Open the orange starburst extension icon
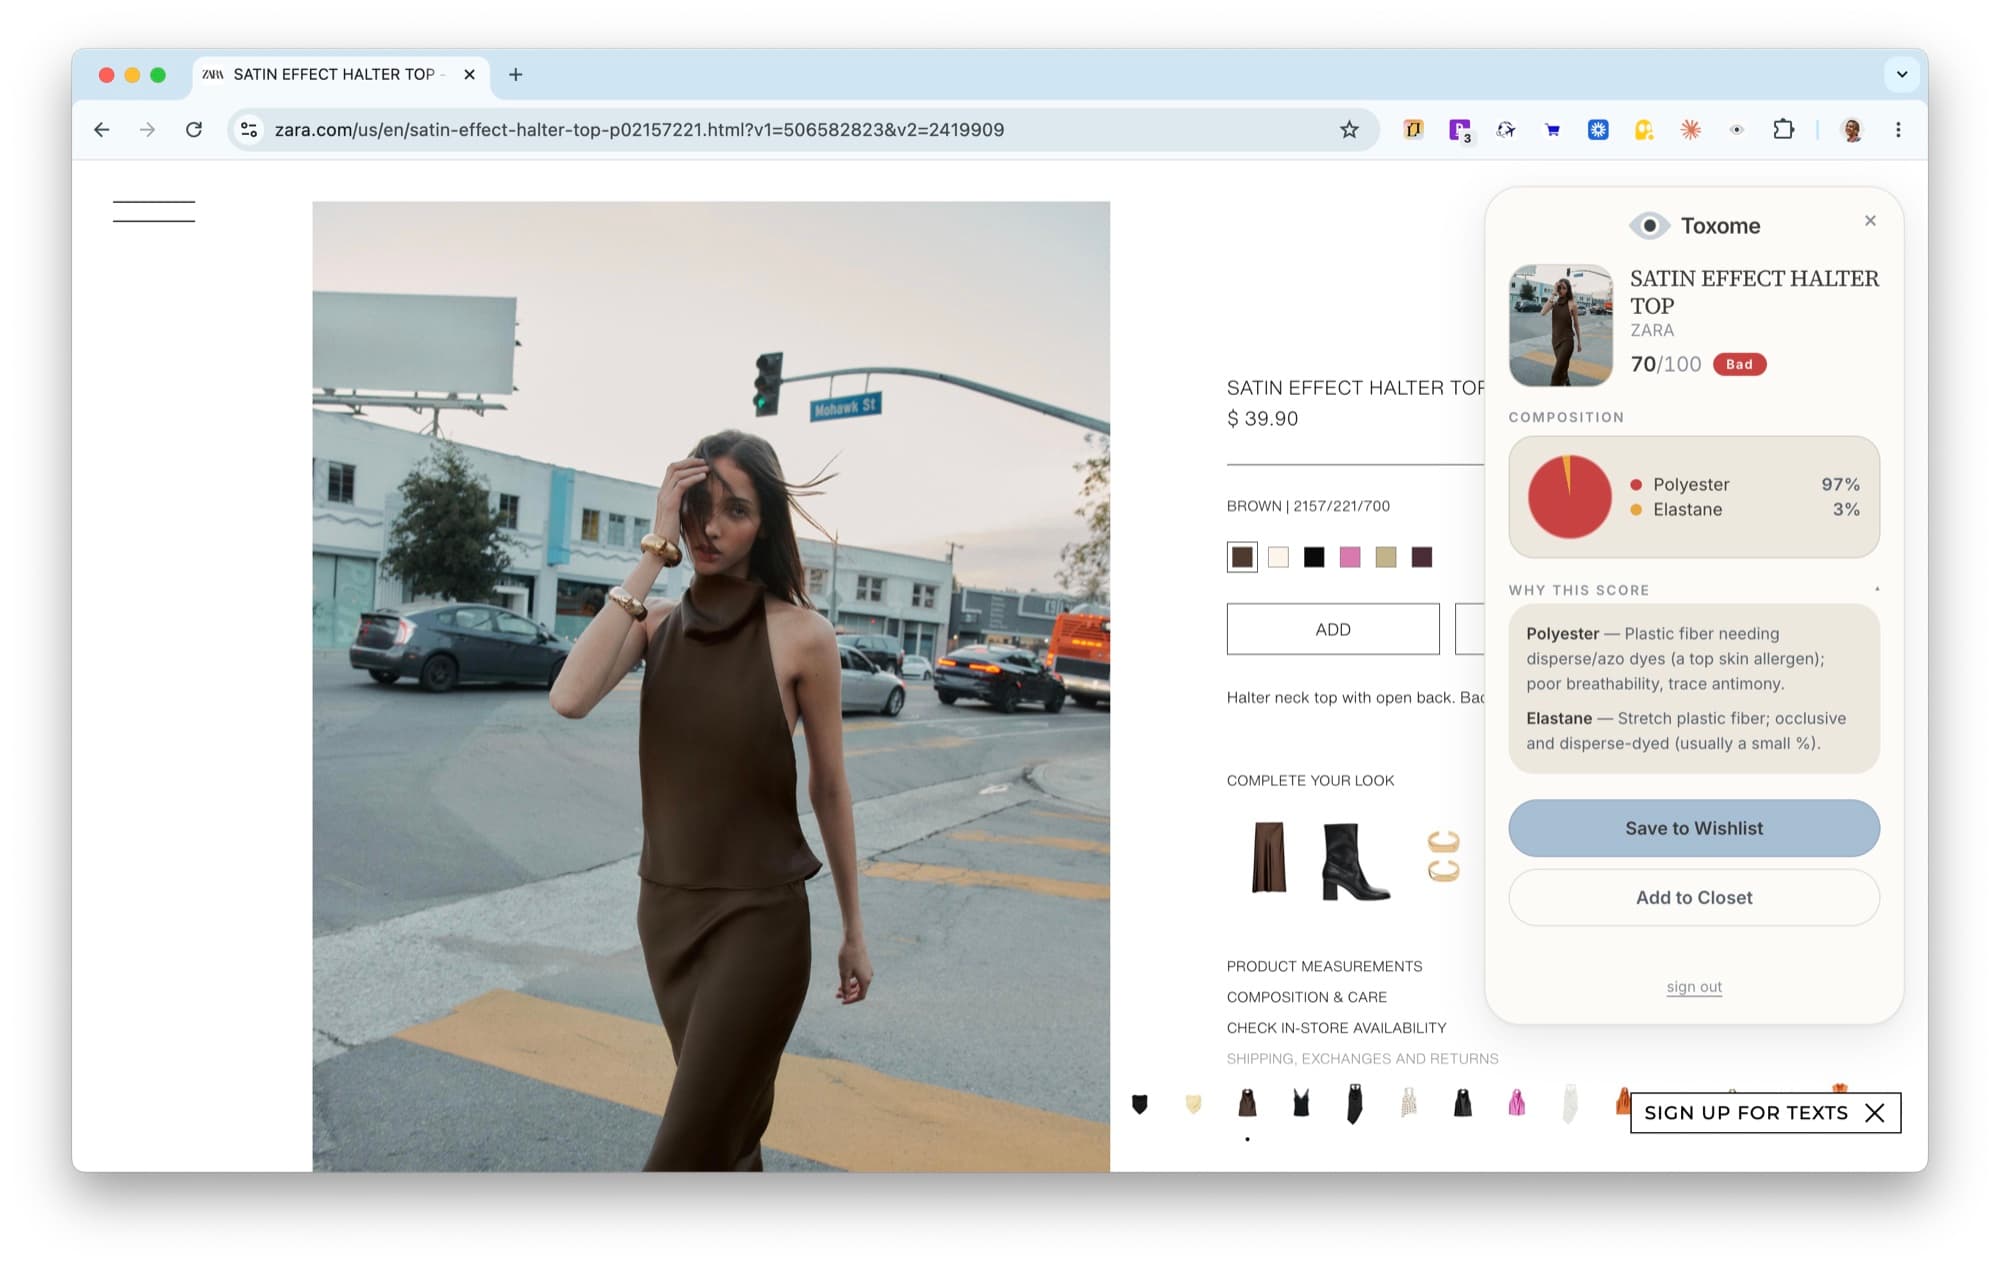 1691,129
